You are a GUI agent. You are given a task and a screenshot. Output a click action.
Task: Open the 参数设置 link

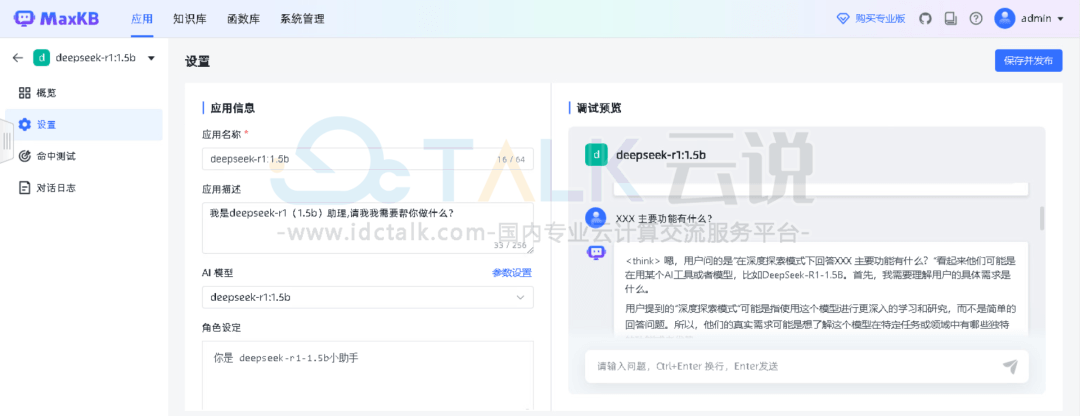pyautogui.click(x=512, y=273)
